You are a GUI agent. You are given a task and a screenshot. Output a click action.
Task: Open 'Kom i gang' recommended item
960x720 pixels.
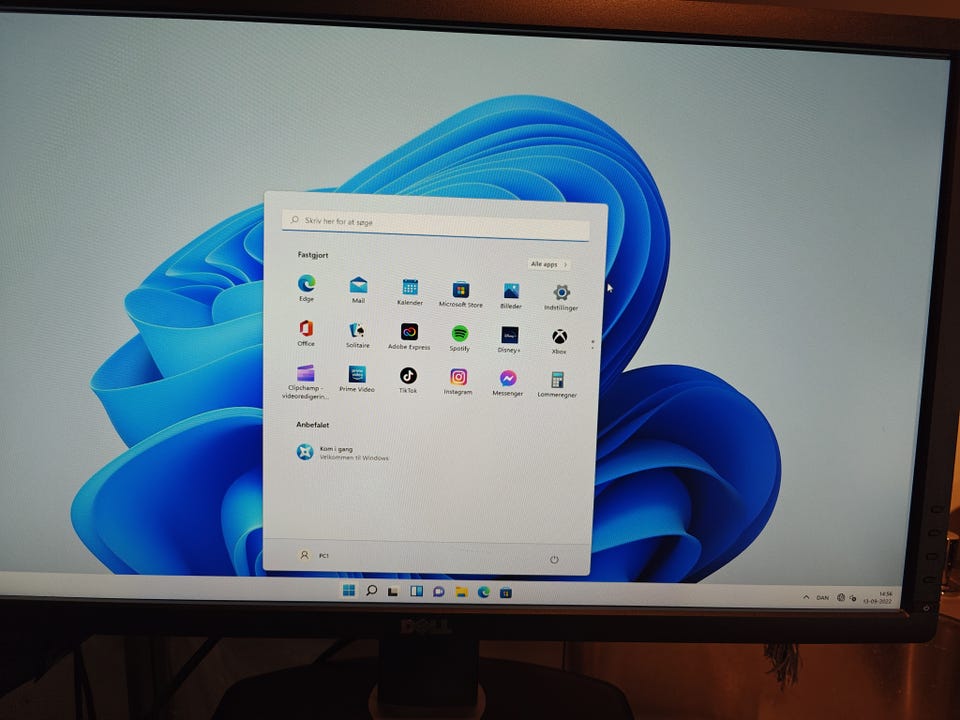pyautogui.click(x=343, y=452)
